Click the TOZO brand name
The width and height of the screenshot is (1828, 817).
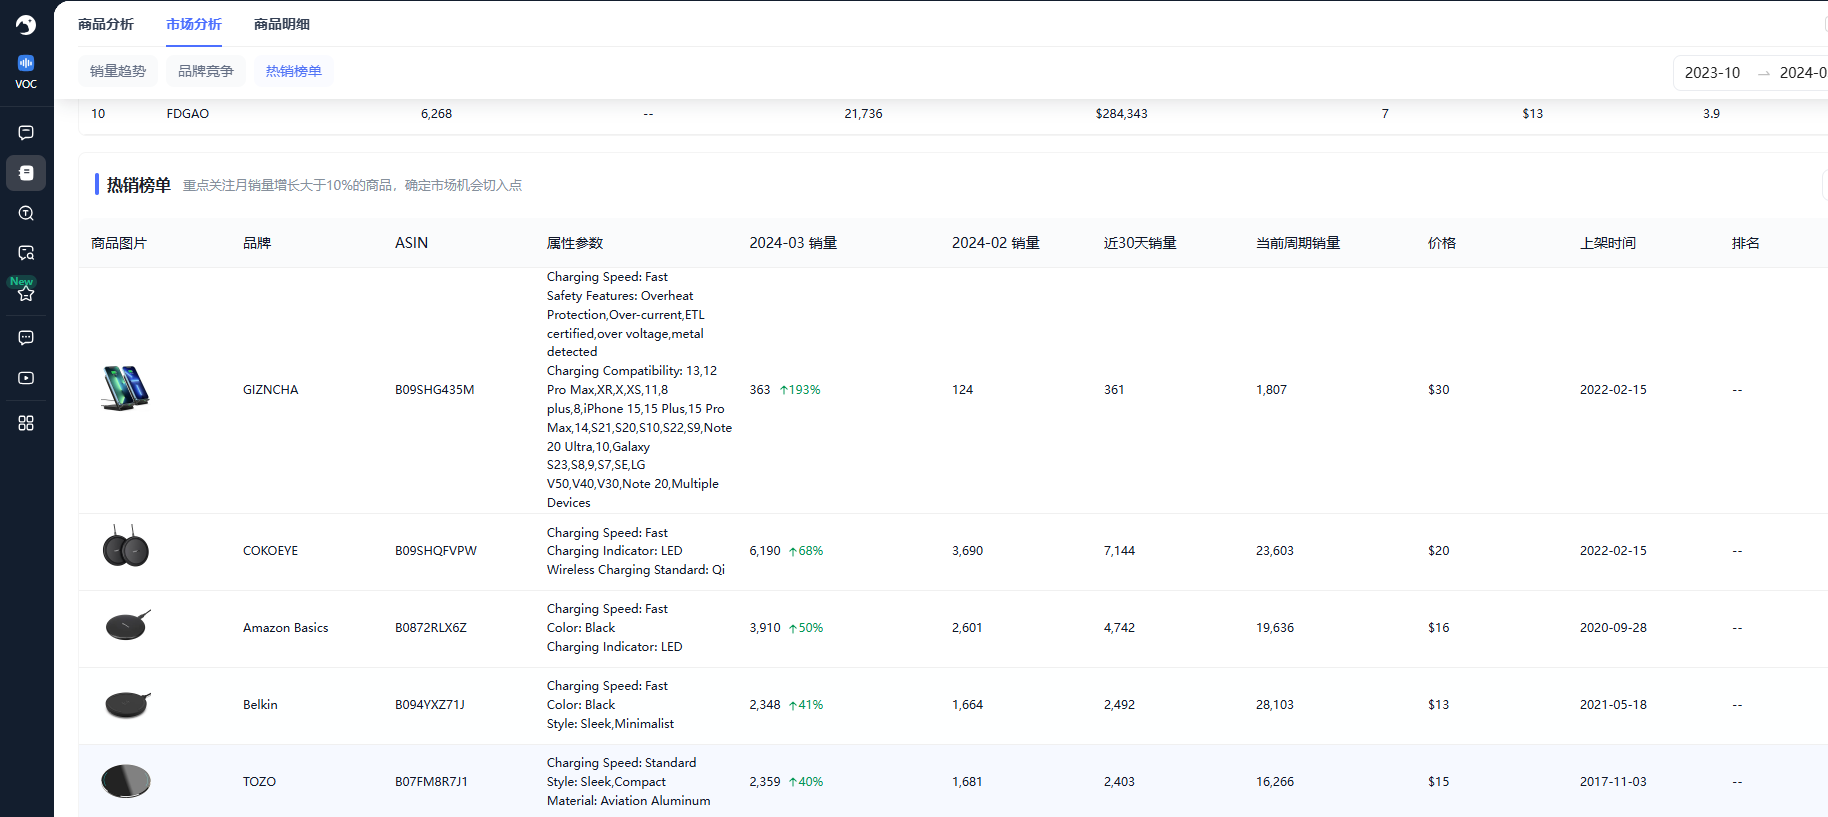(259, 782)
